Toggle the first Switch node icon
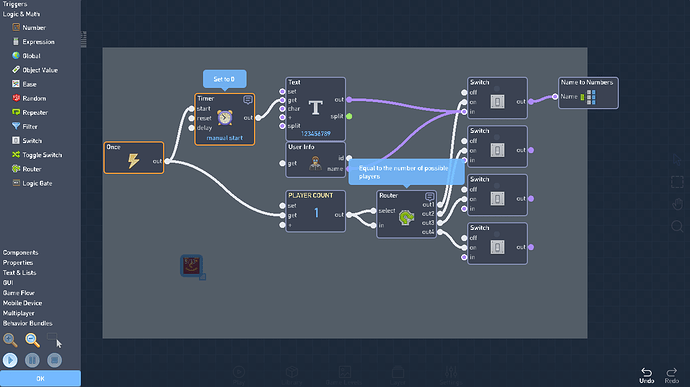Screen dimensions: 690x387 point(497,102)
